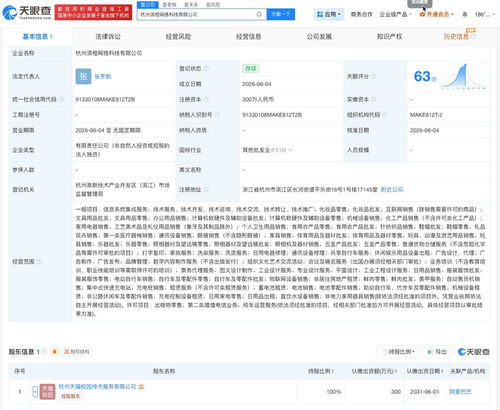Switch to the 知识产权 tab
The height and width of the screenshot is (410, 500).
coord(389,37)
